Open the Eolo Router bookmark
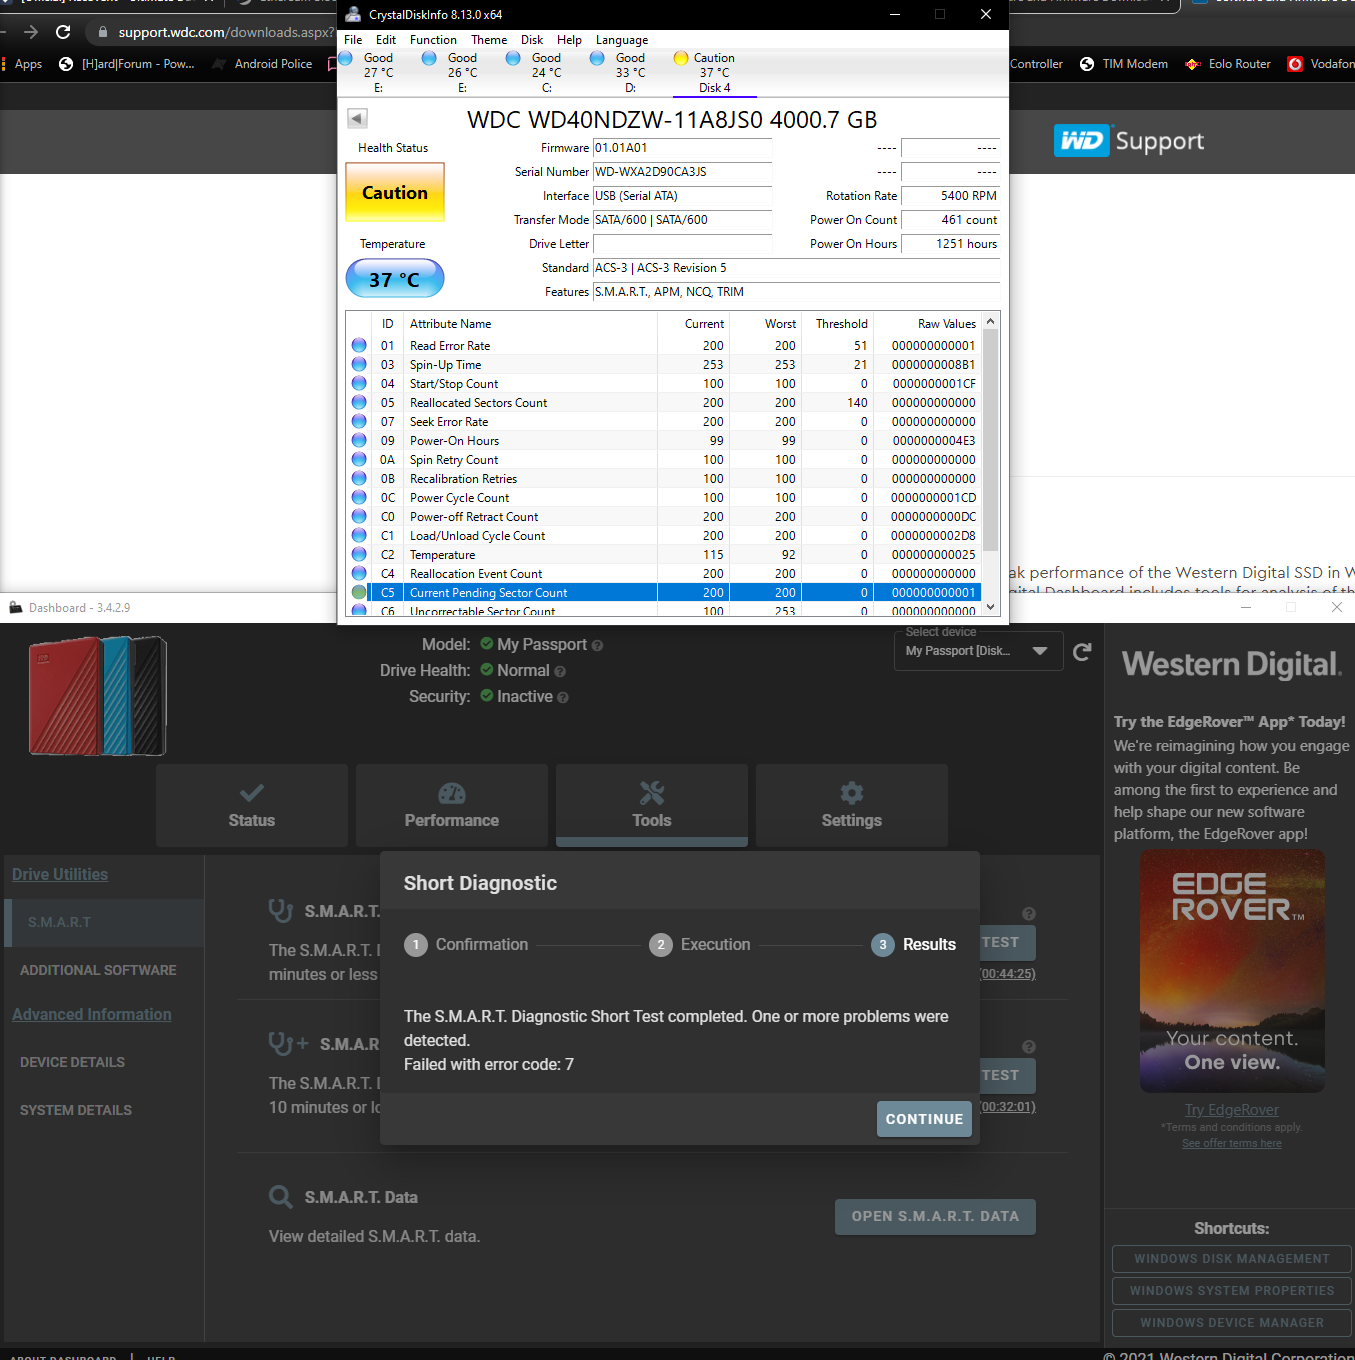1355x1360 pixels. [1228, 64]
